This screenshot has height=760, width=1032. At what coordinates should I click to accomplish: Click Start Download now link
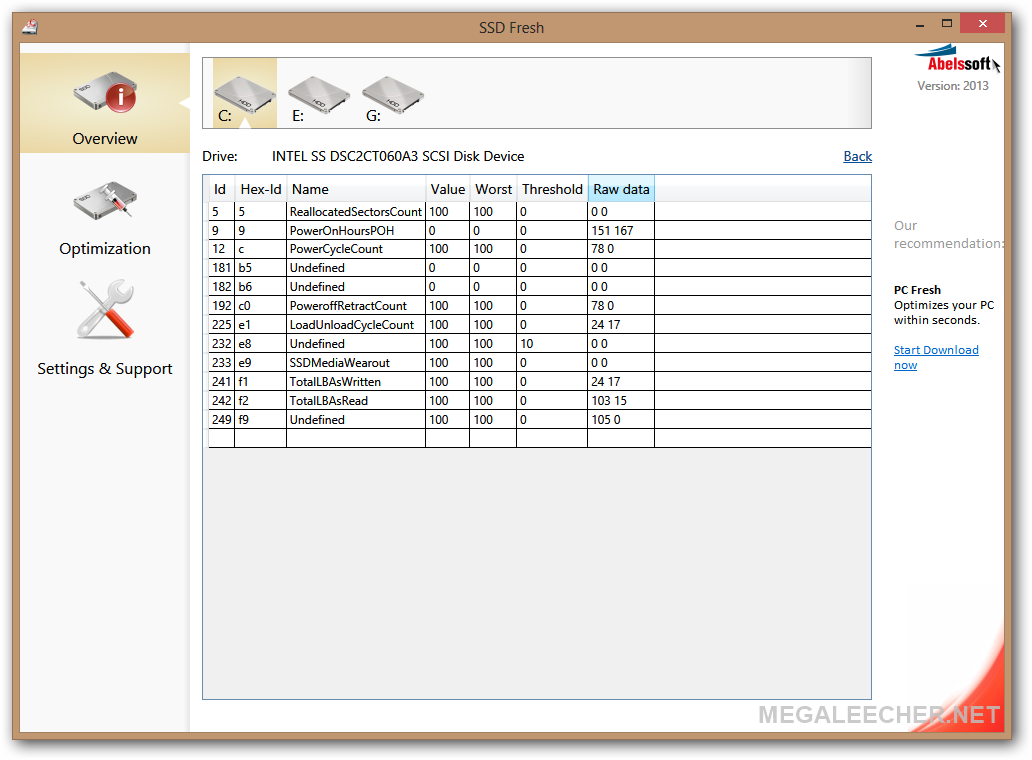coord(935,357)
